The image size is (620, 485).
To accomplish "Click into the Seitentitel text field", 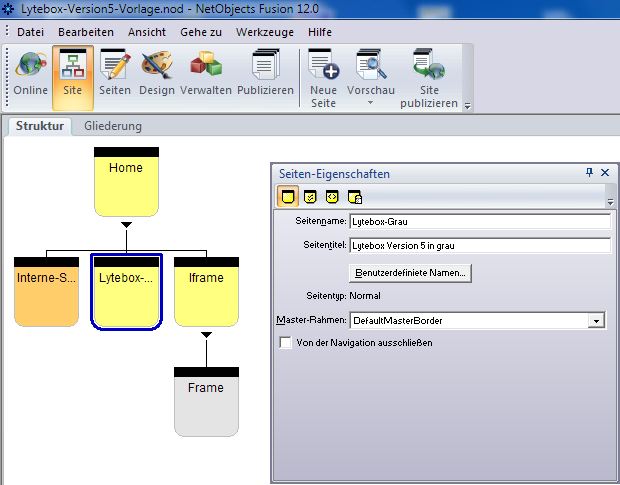I will click(x=479, y=245).
